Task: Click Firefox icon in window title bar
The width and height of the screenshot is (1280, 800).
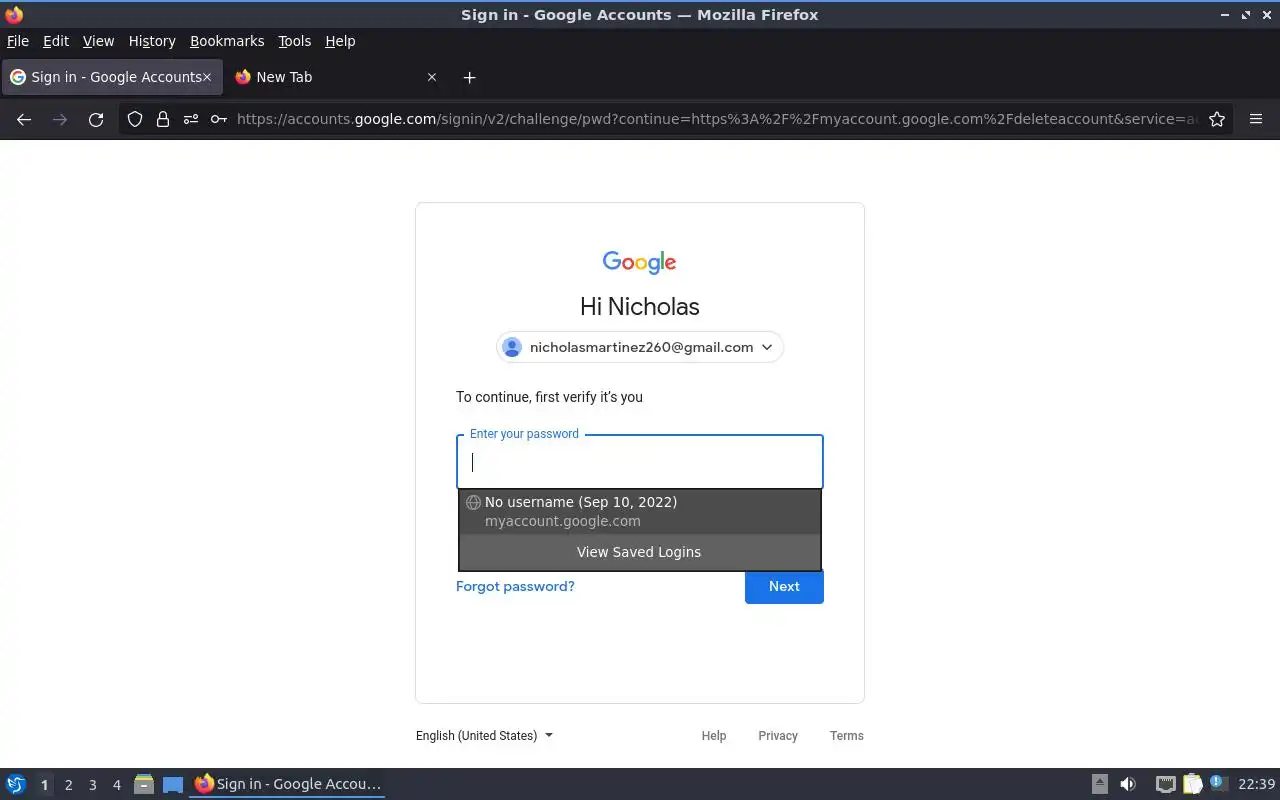Action: (x=14, y=14)
